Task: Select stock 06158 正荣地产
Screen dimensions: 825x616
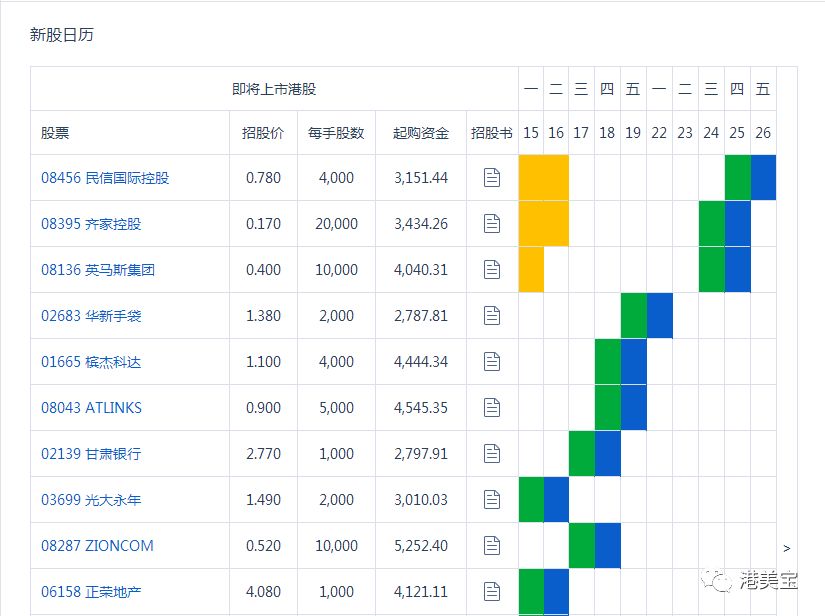Action: pyautogui.click(x=91, y=592)
